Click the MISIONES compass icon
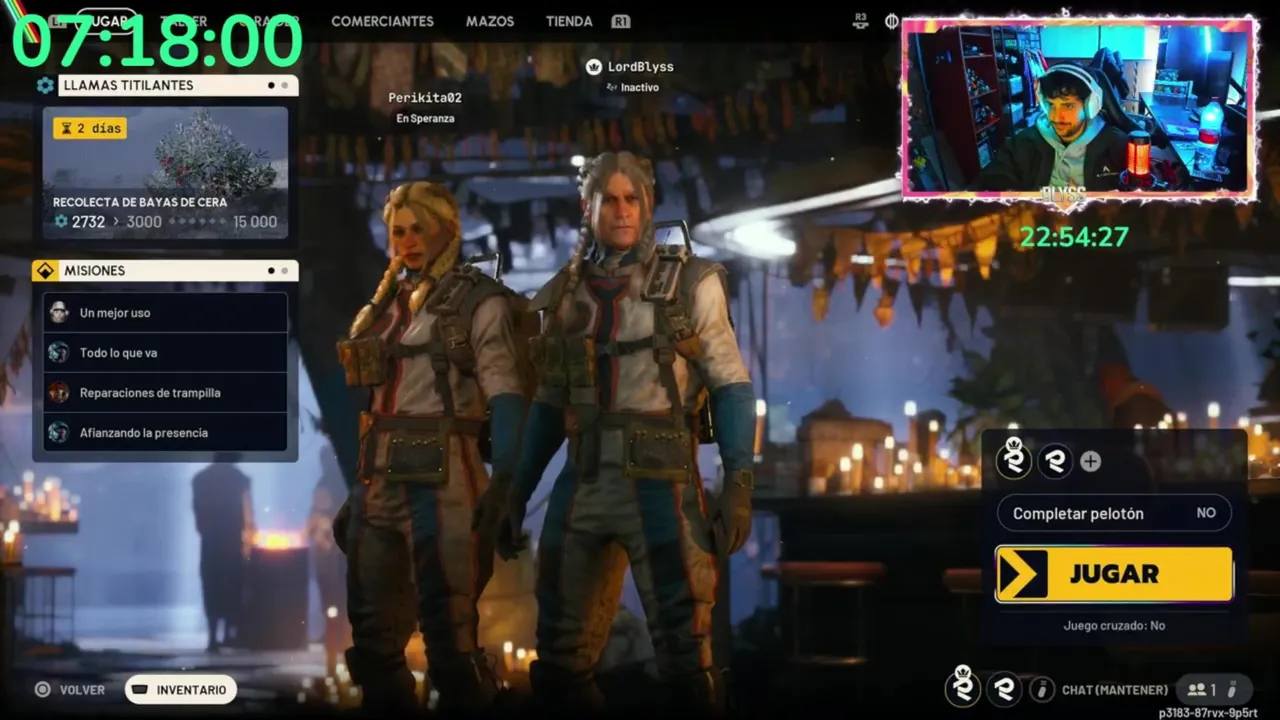This screenshot has width=1280, height=720. (x=45, y=271)
